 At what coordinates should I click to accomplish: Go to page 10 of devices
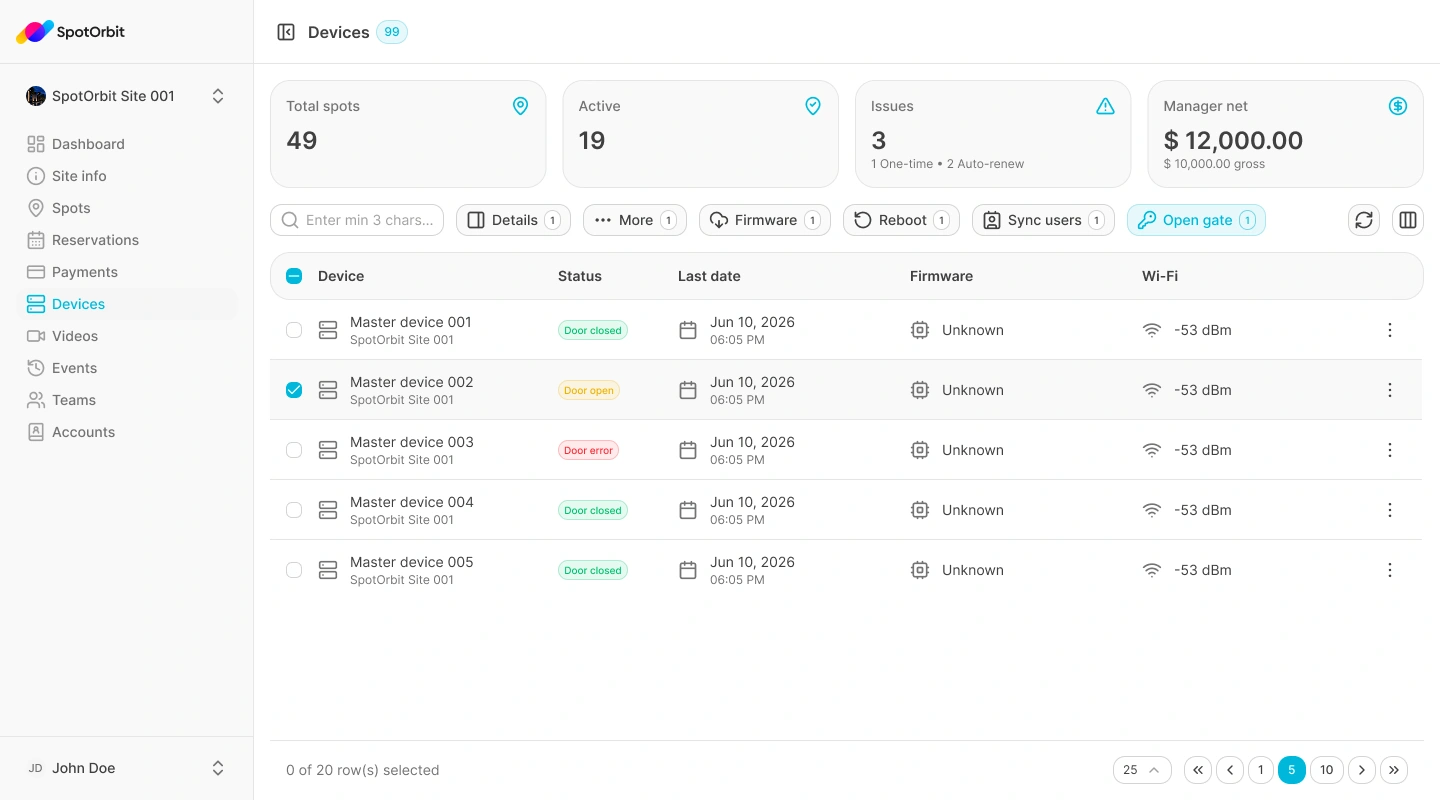click(1326, 770)
